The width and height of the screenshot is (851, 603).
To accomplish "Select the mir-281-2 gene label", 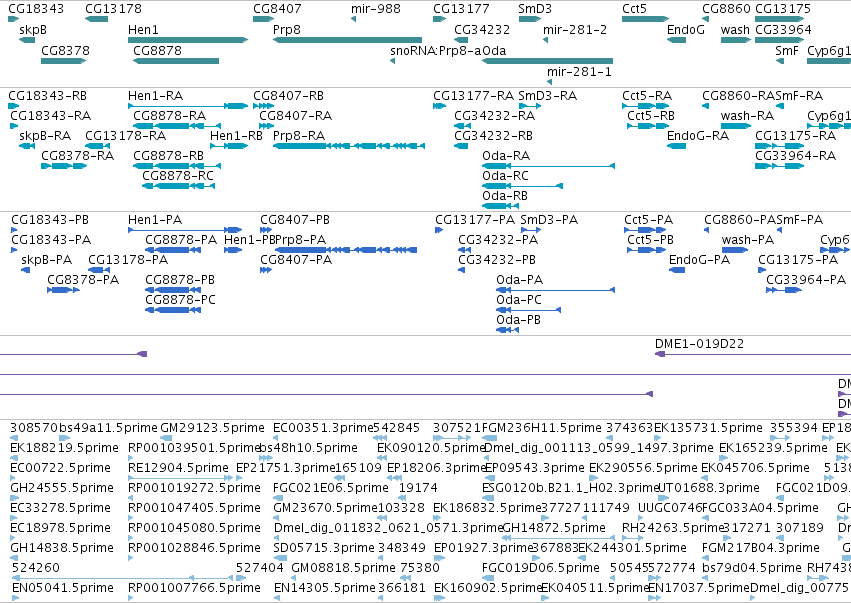I will point(575,30).
